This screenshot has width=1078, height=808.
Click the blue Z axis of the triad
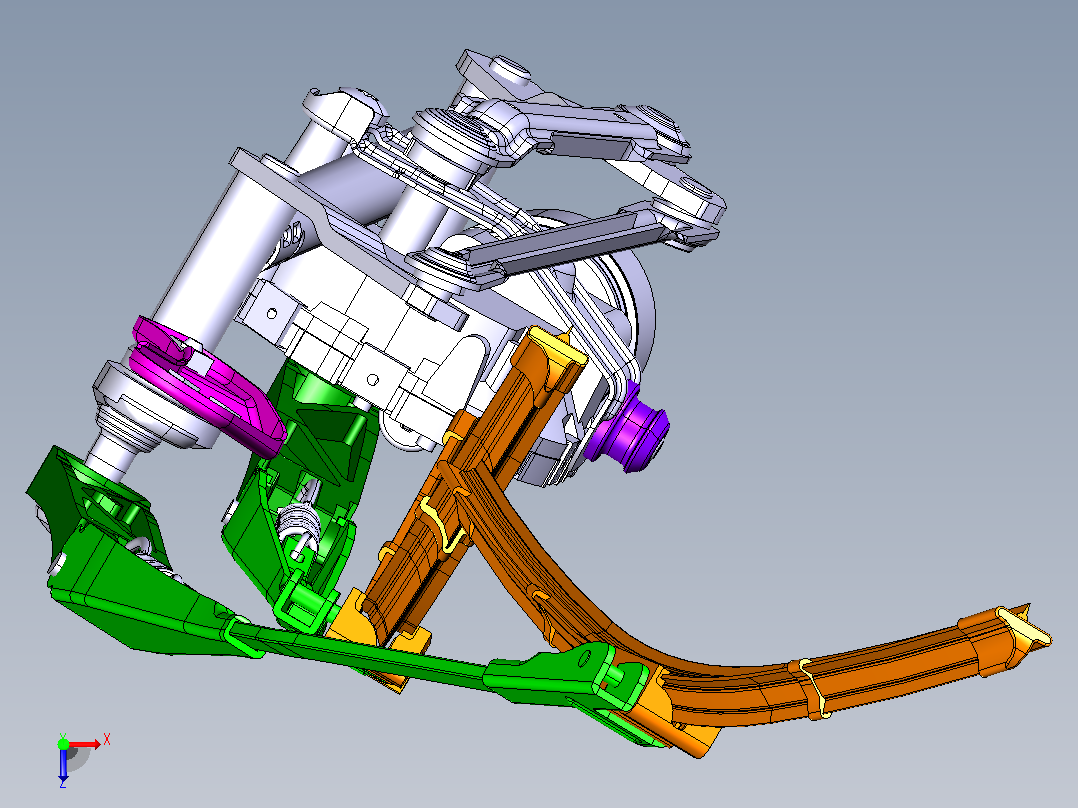[x=63, y=763]
